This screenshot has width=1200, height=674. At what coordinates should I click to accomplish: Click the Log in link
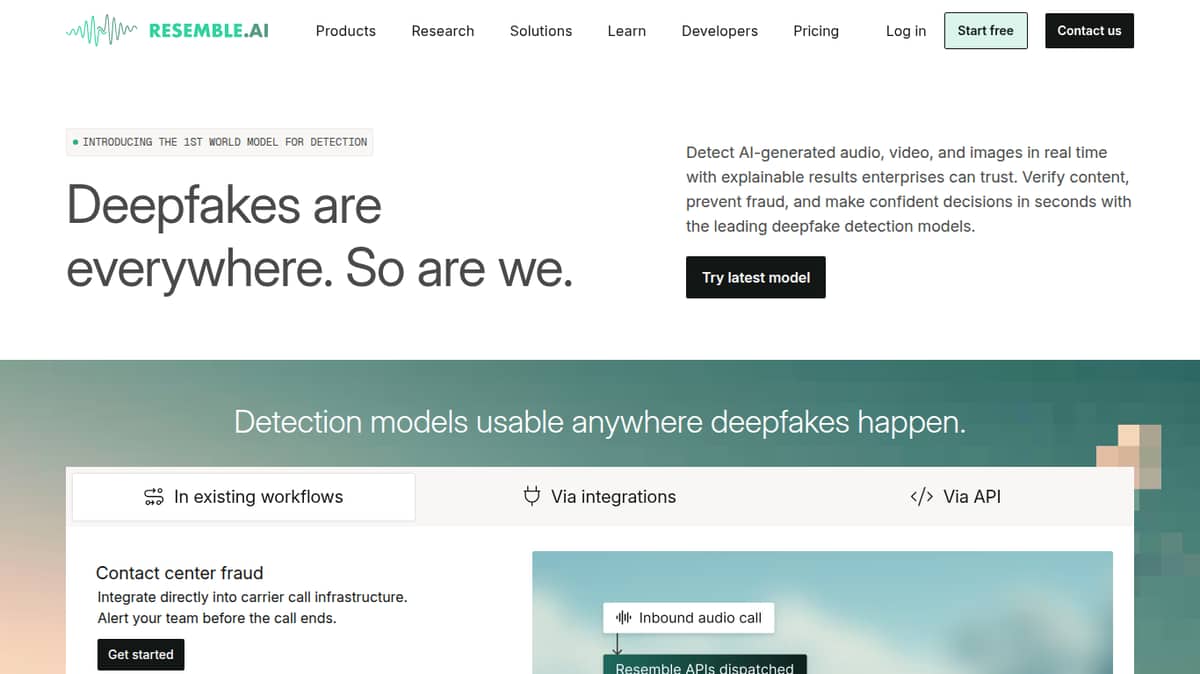coord(906,31)
